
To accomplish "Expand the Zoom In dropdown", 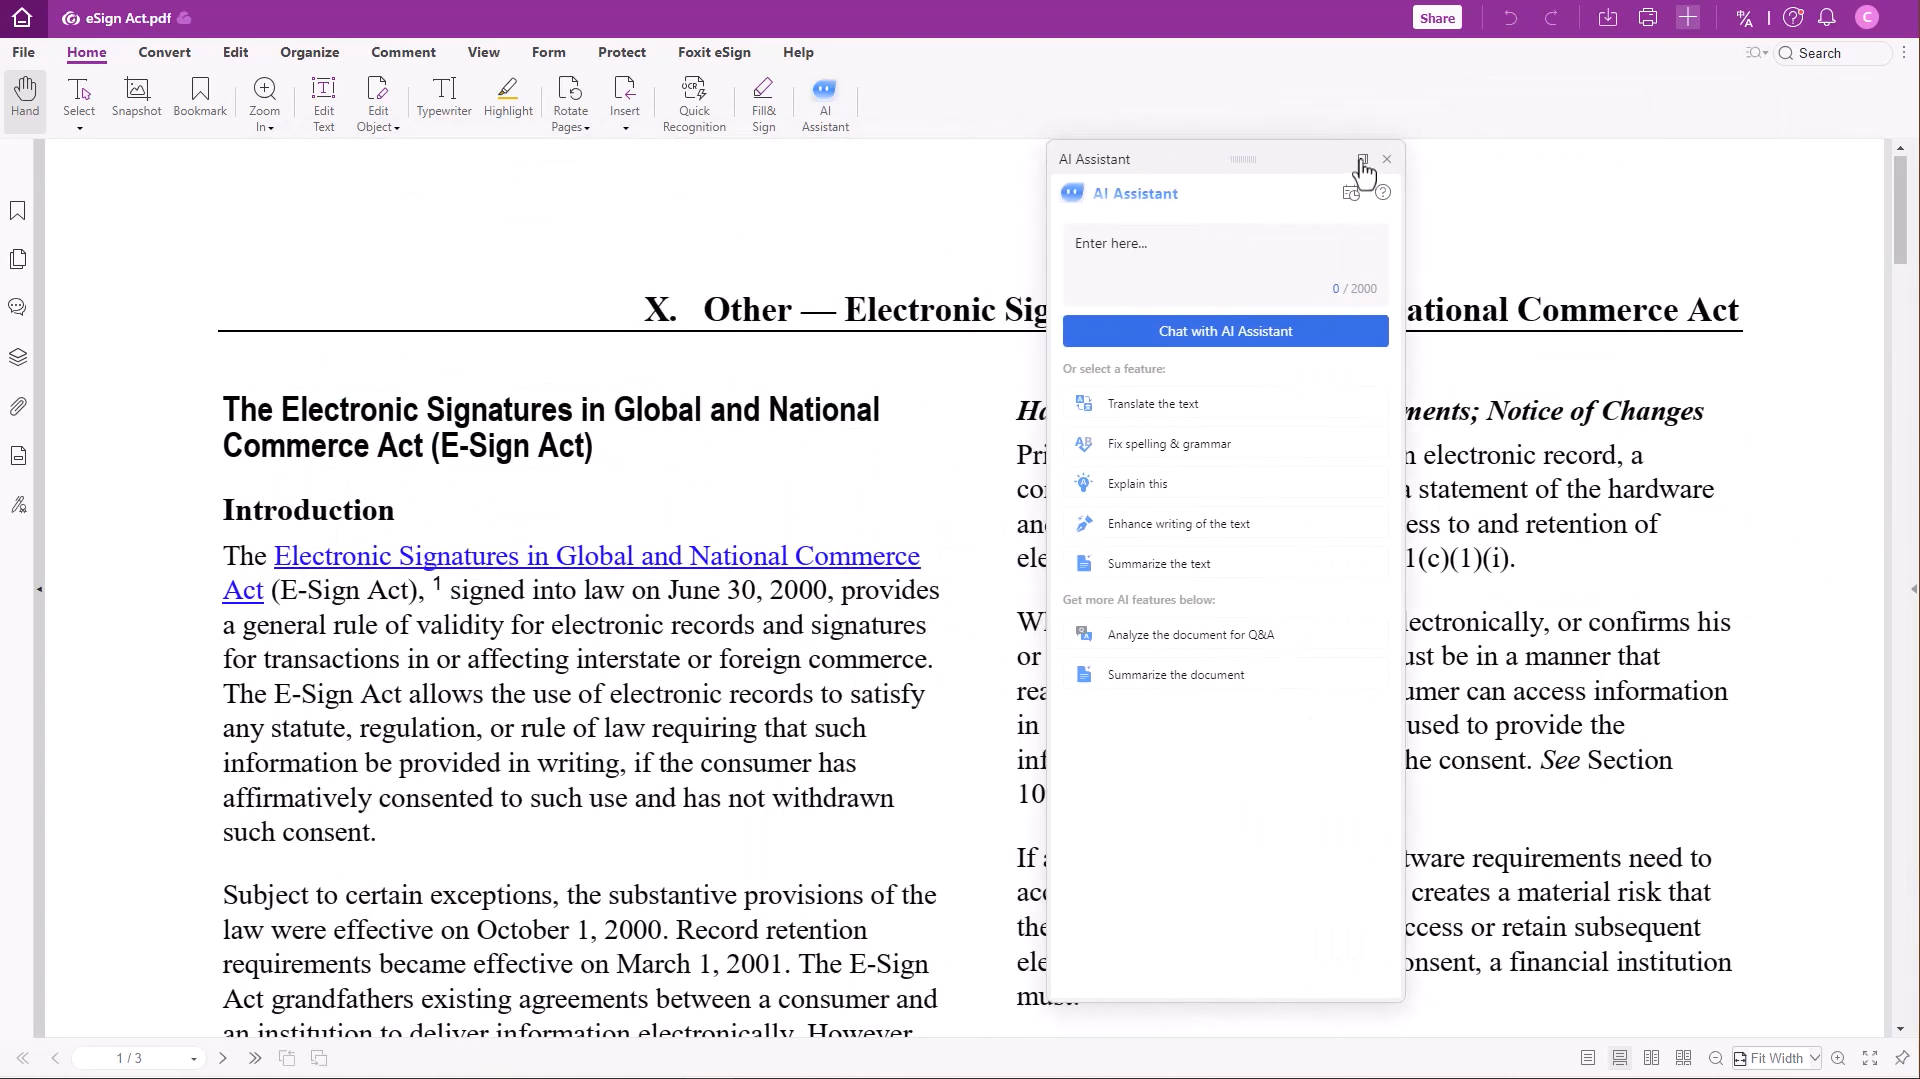I will (271, 128).
